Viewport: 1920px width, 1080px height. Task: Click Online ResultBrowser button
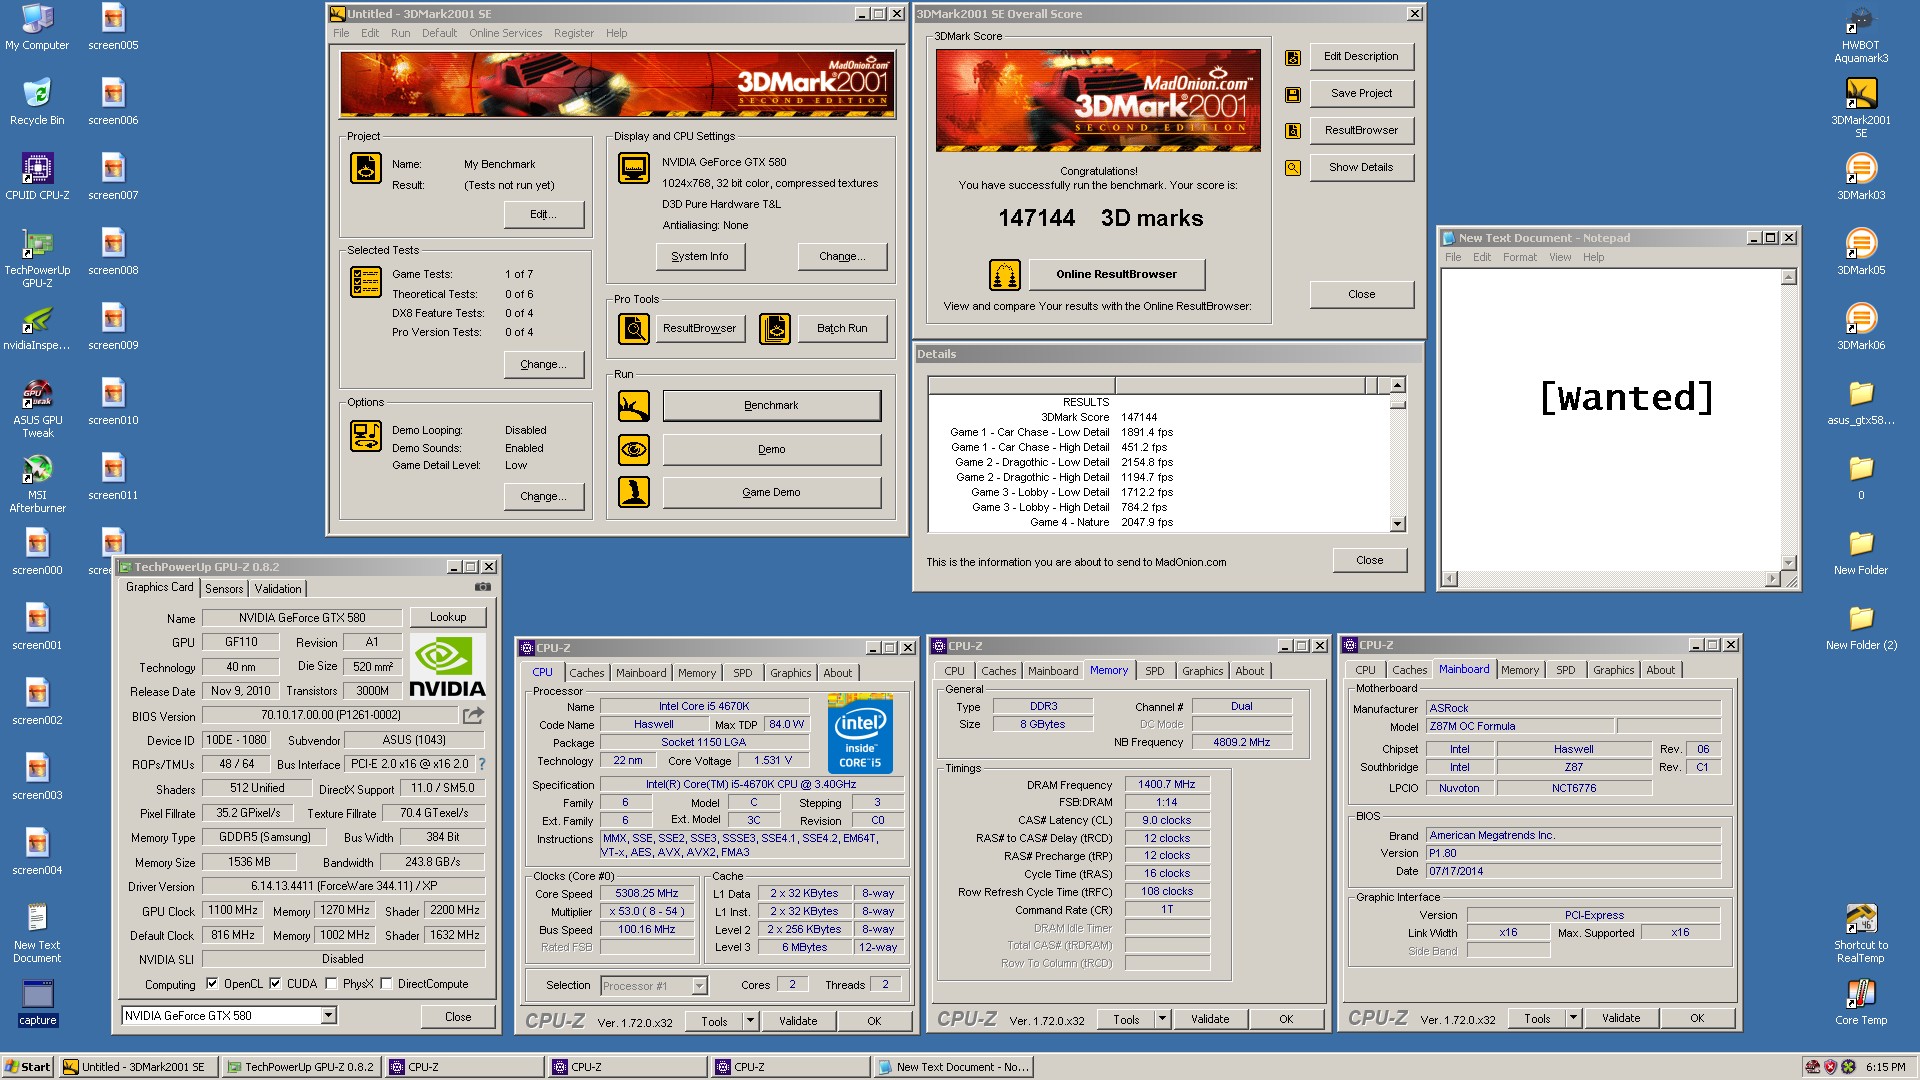tap(1116, 274)
